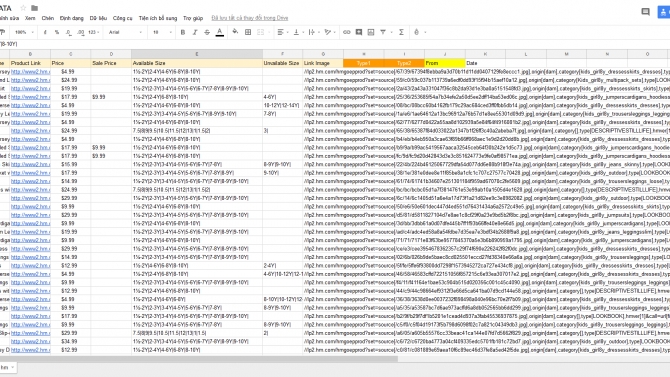
Task: Open the move-to-folder icon beside the title
Action: coord(35,8)
